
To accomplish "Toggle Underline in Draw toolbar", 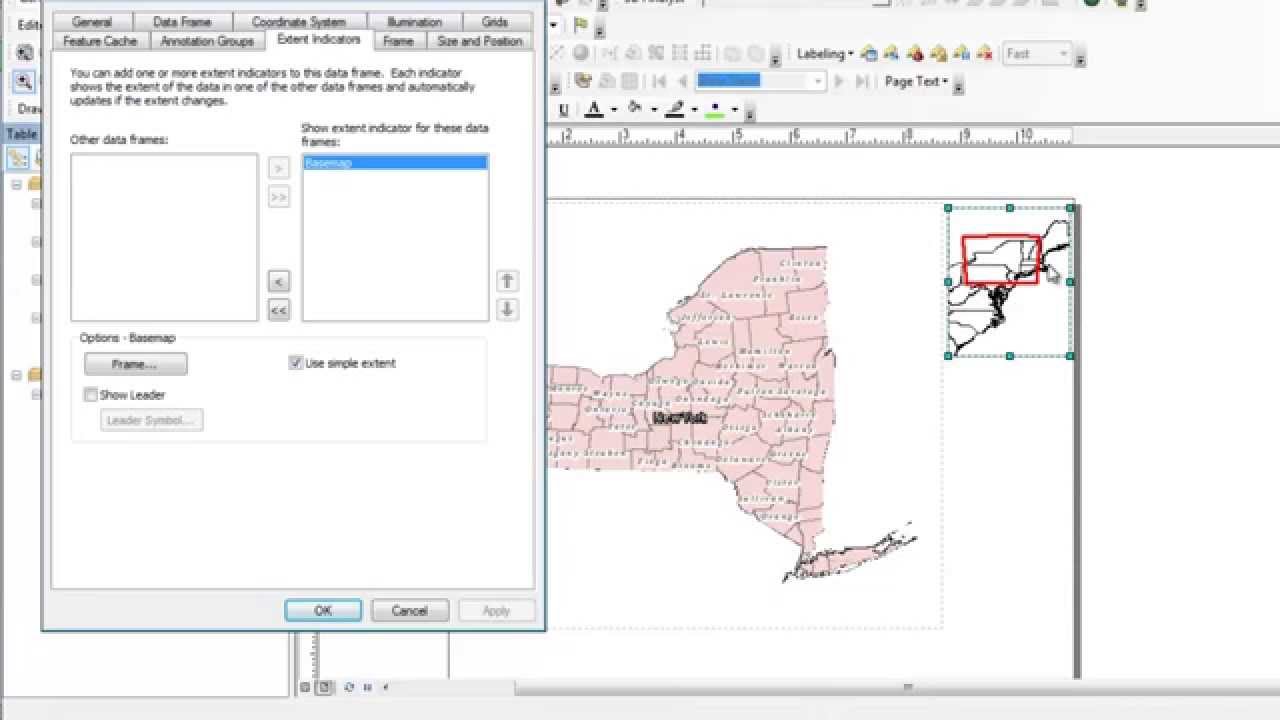I will [x=563, y=110].
